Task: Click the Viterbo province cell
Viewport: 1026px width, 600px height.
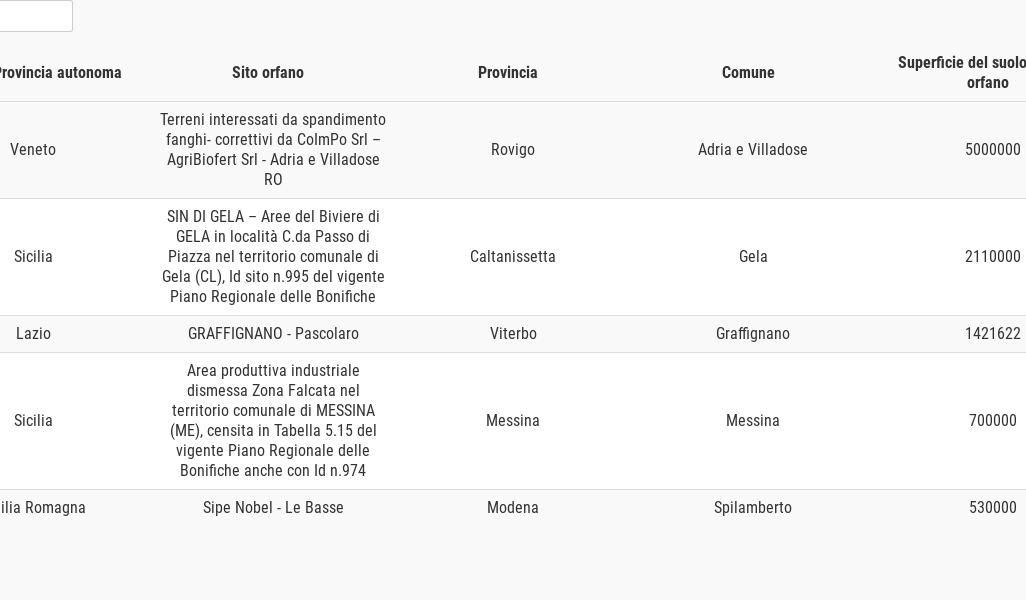Action: pos(513,334)
